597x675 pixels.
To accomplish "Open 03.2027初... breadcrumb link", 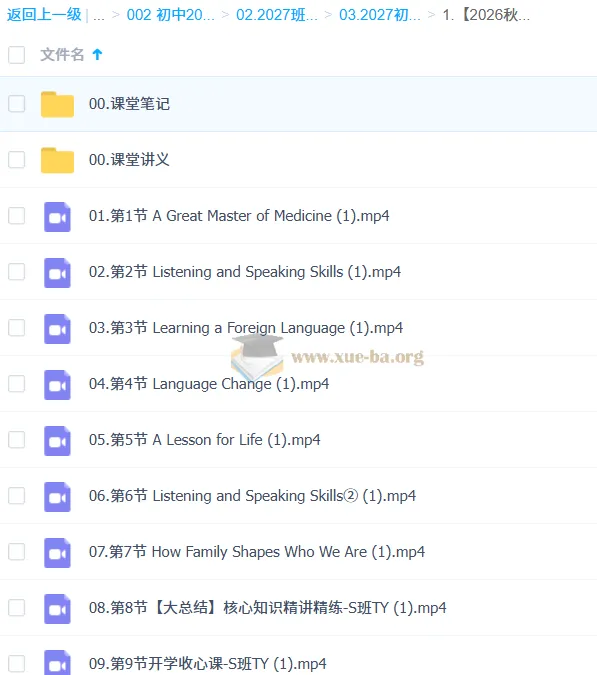I will click(380, 15).
